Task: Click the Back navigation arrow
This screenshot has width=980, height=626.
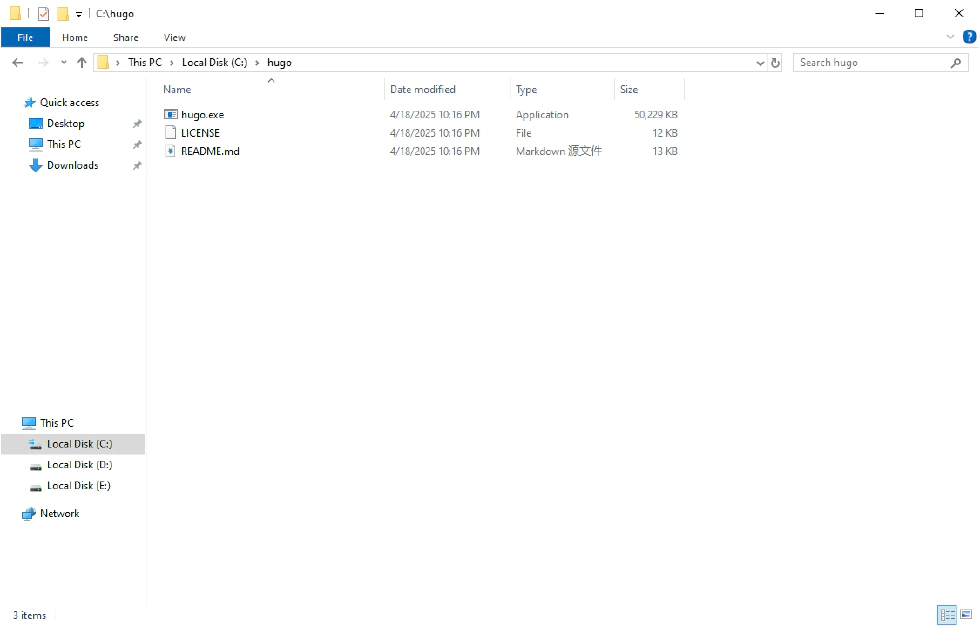Action: click(17, 62)
